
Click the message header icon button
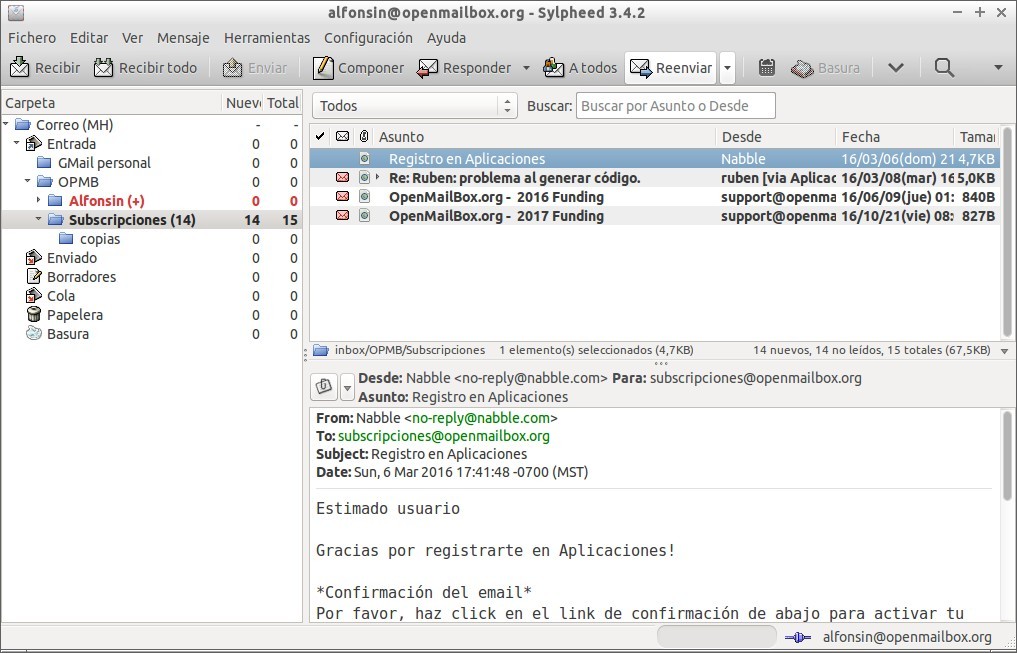[324, 387]
